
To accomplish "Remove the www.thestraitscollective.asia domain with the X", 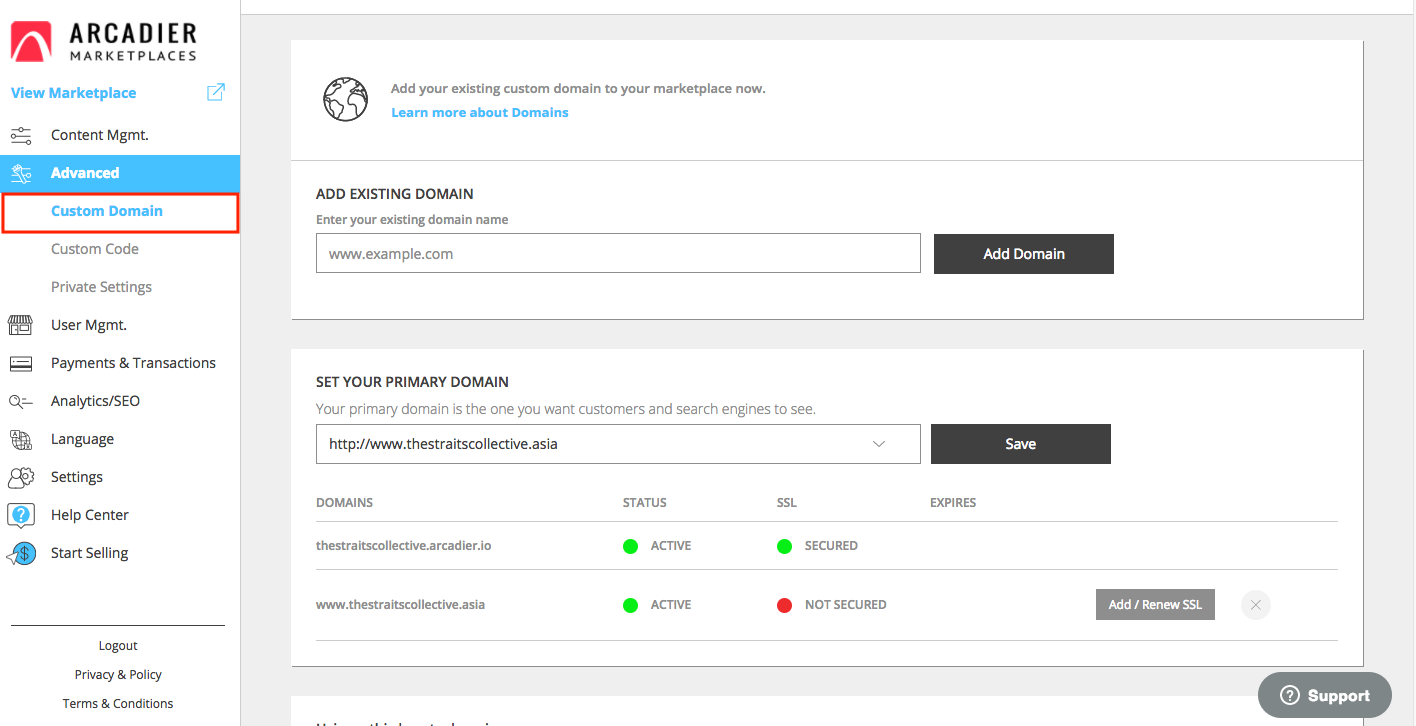I will point(1256,605).
